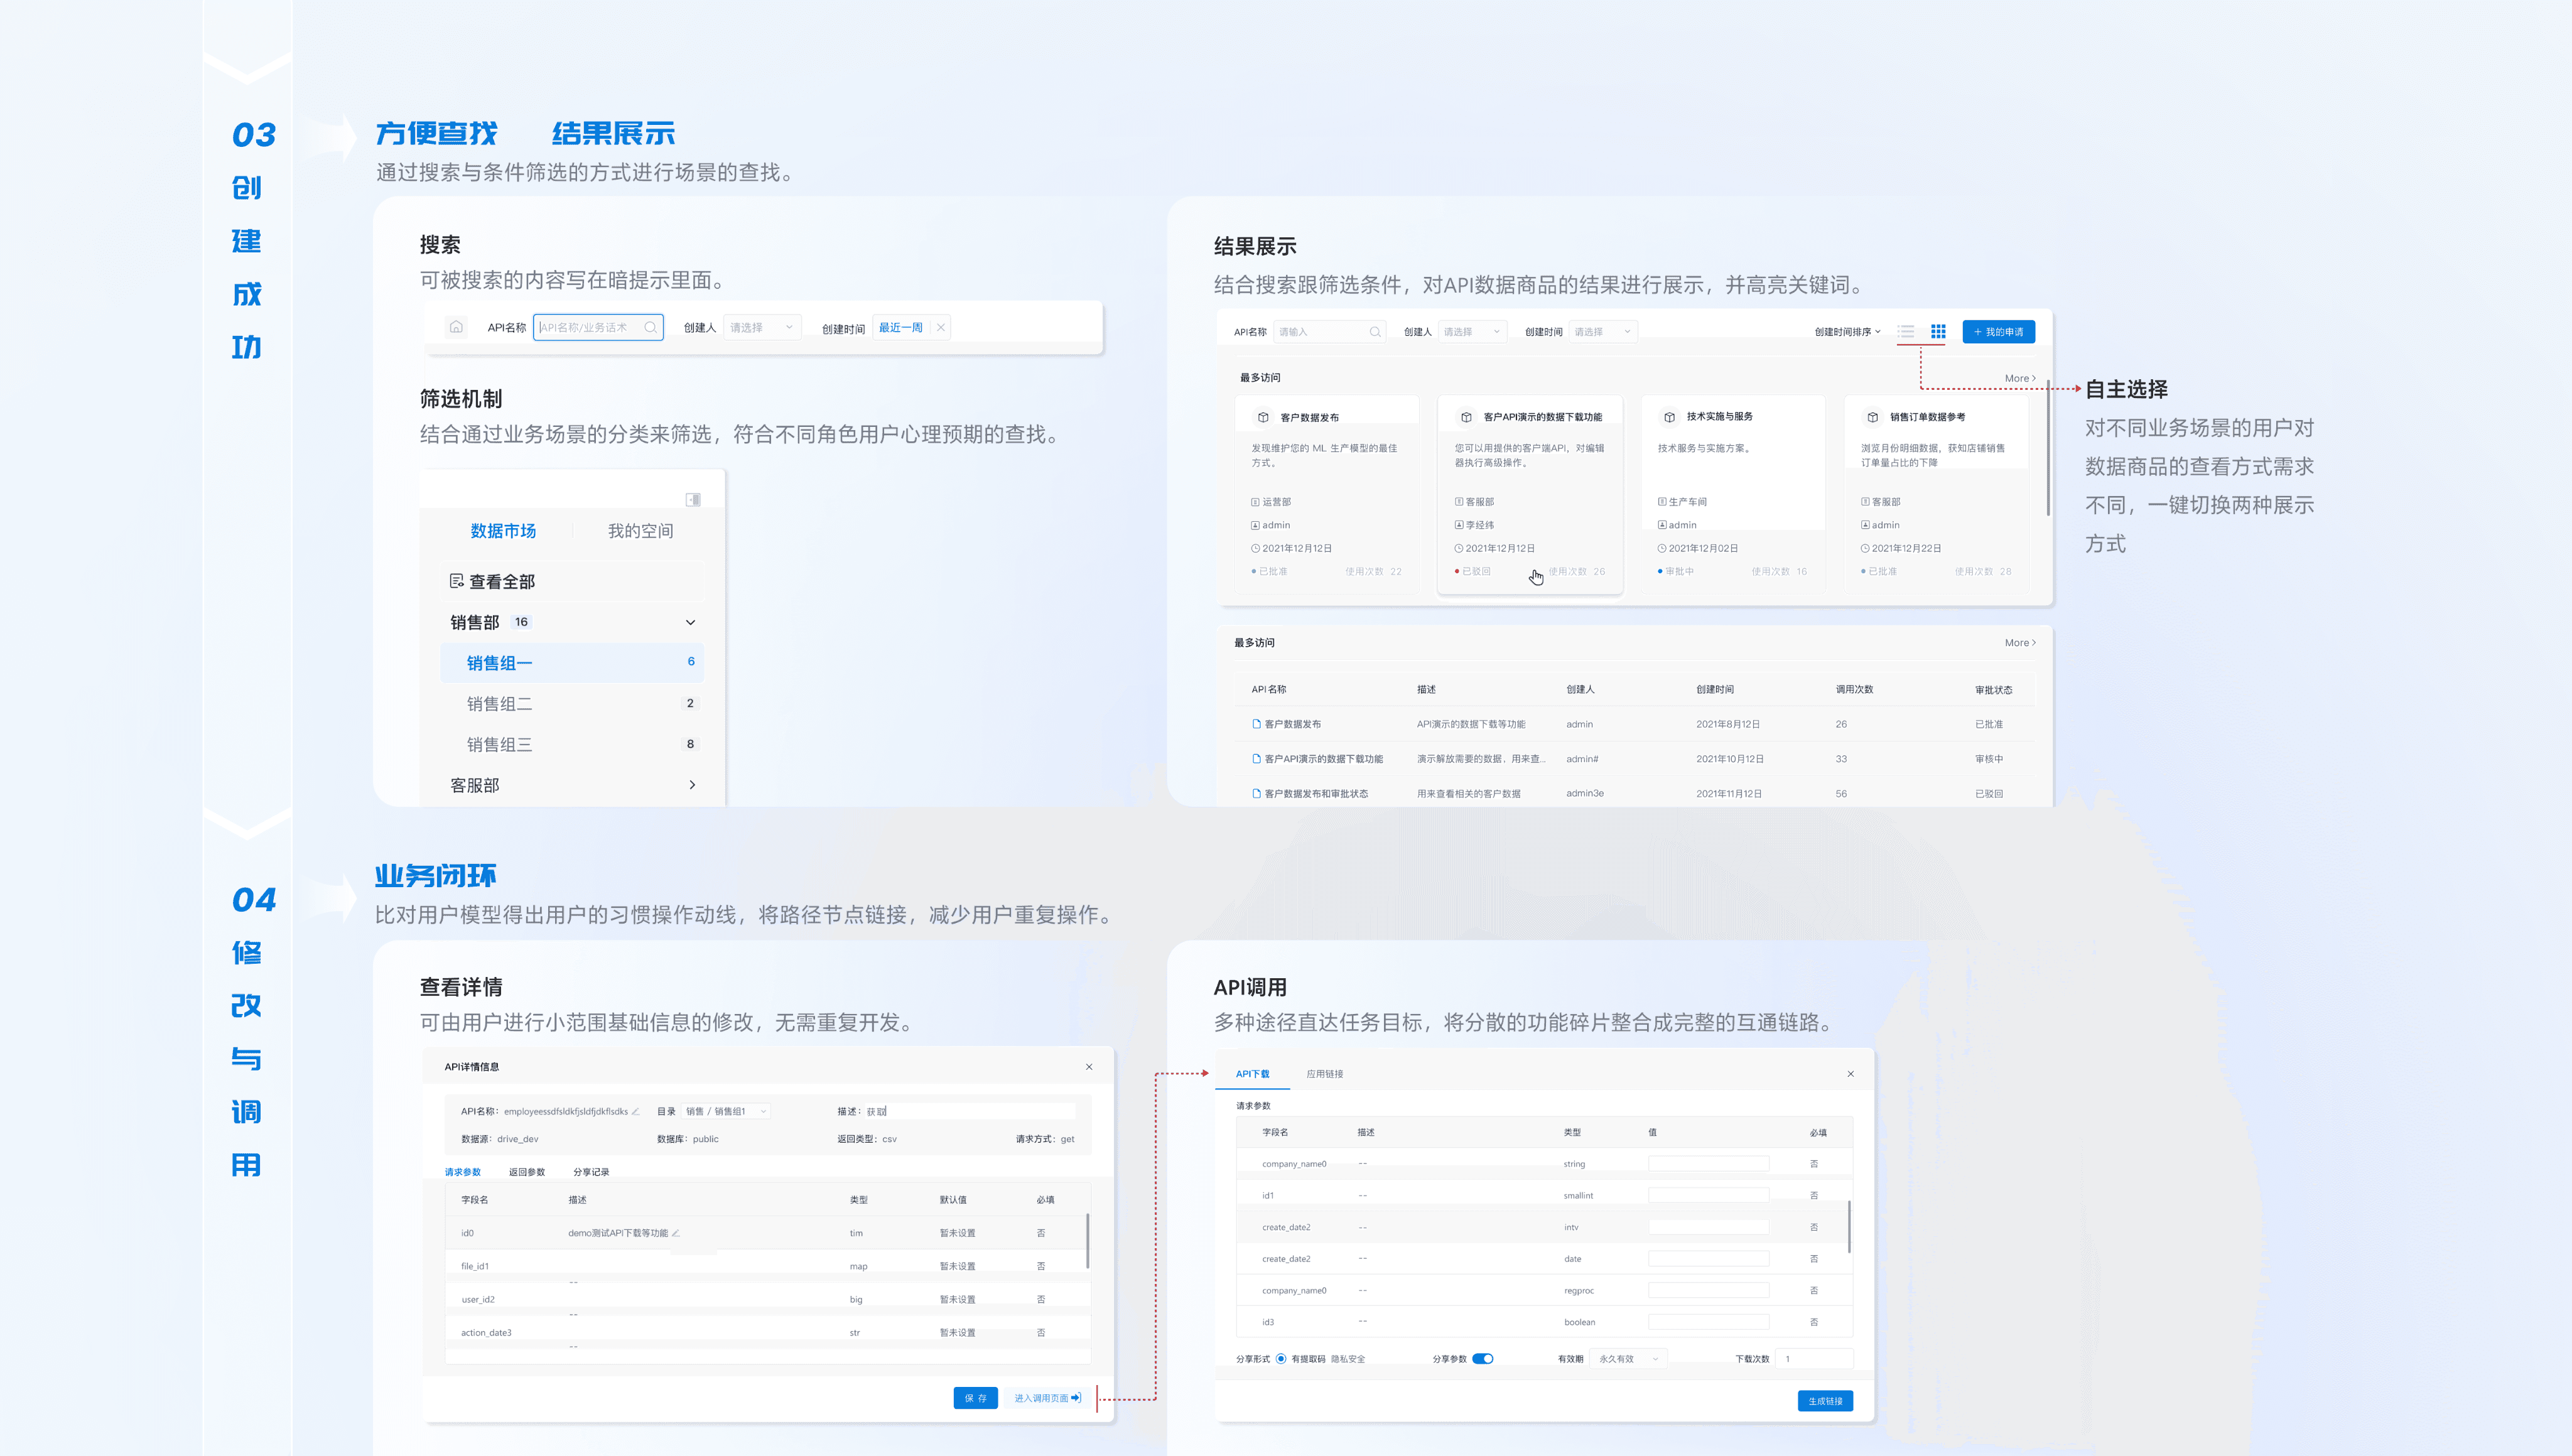
Task: Click 客户API演示的数据下载功能 in the list table
Action: [1323, 759]
